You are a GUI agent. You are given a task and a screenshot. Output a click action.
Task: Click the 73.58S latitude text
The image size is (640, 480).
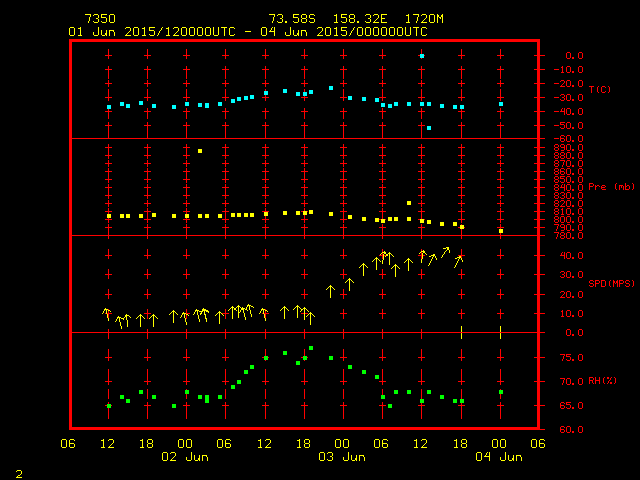point(289,19)
